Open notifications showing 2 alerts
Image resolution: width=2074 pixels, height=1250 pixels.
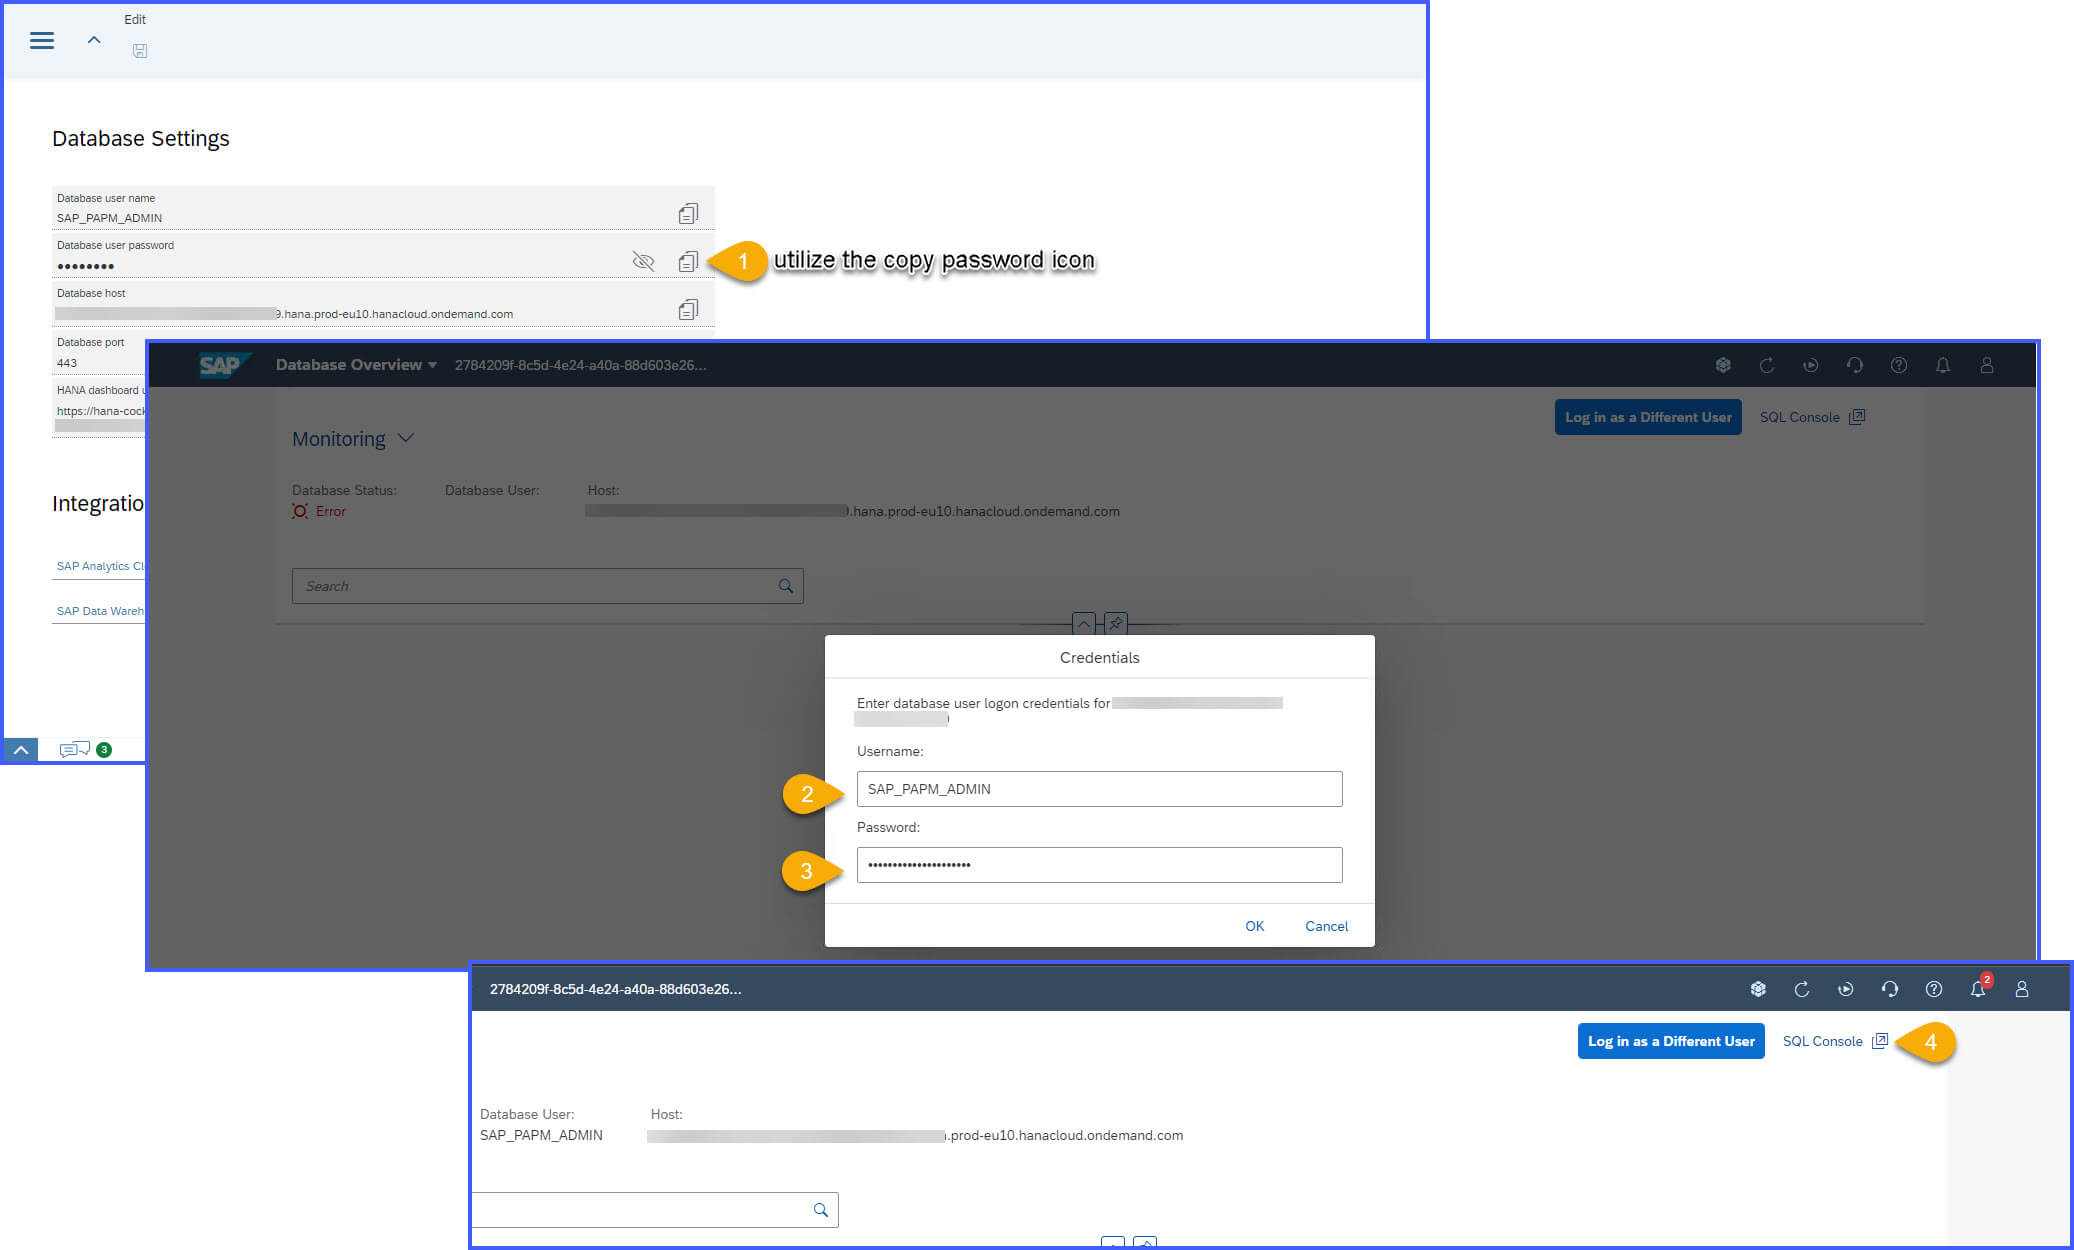(x=1977, y=988)
